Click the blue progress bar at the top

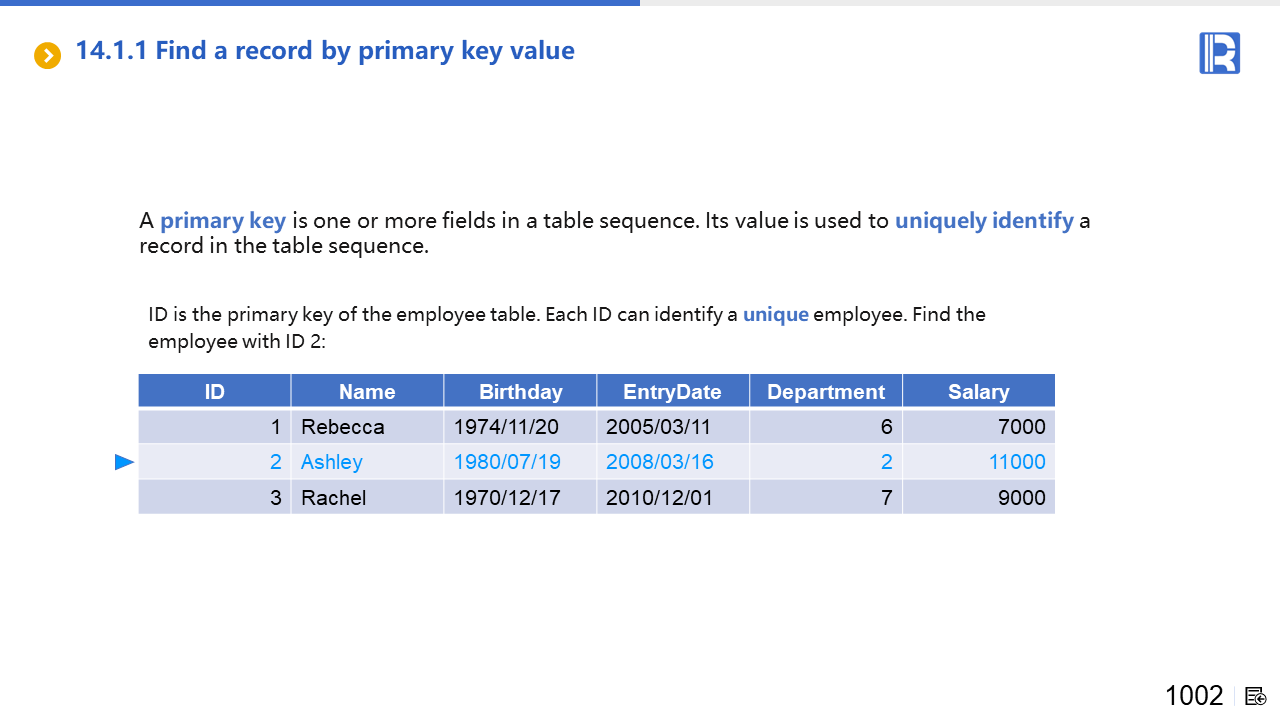coord(320,3)
